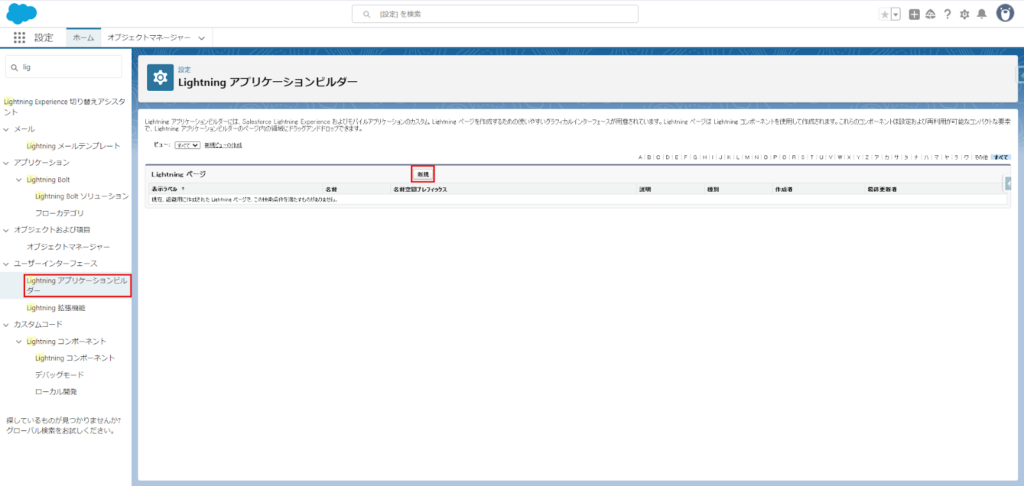Collapse the メール section

(7, 129)
